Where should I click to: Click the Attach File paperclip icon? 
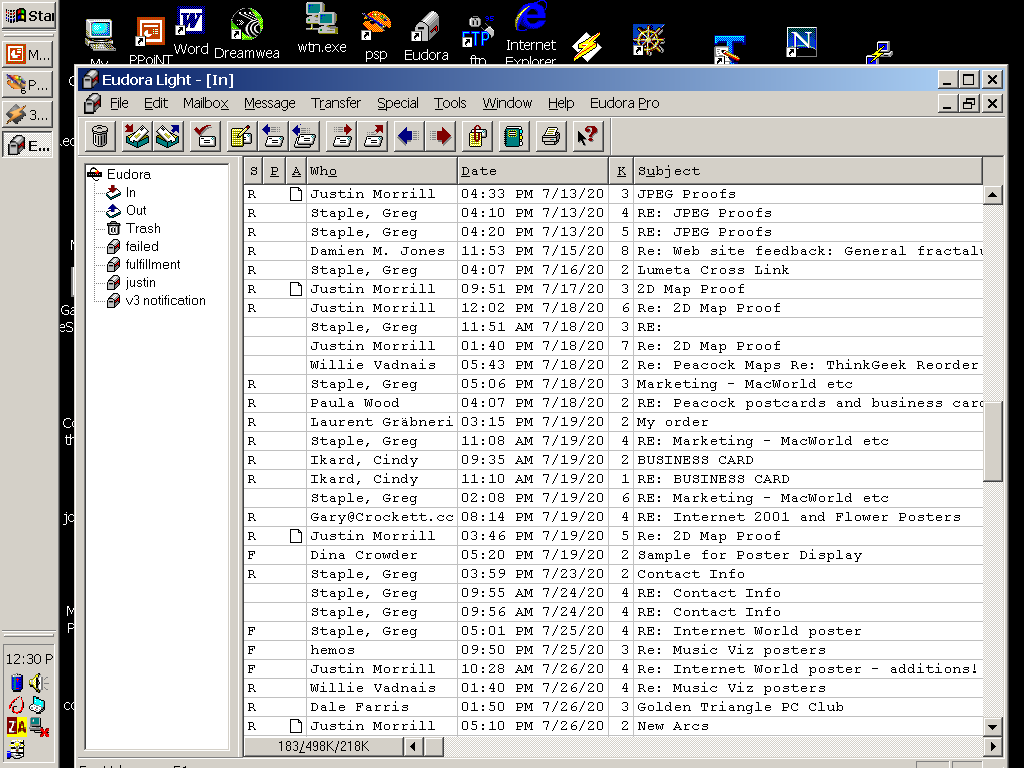[477, 136]
